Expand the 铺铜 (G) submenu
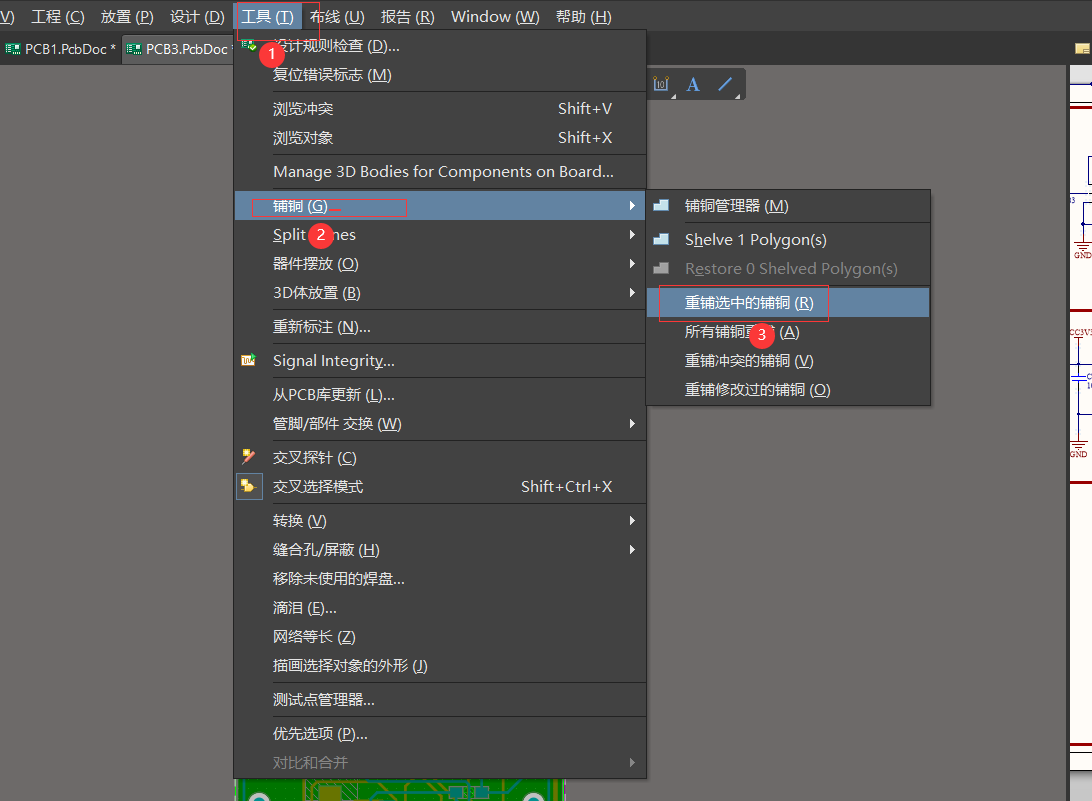The image size is (1092, 801). (440, 205)
